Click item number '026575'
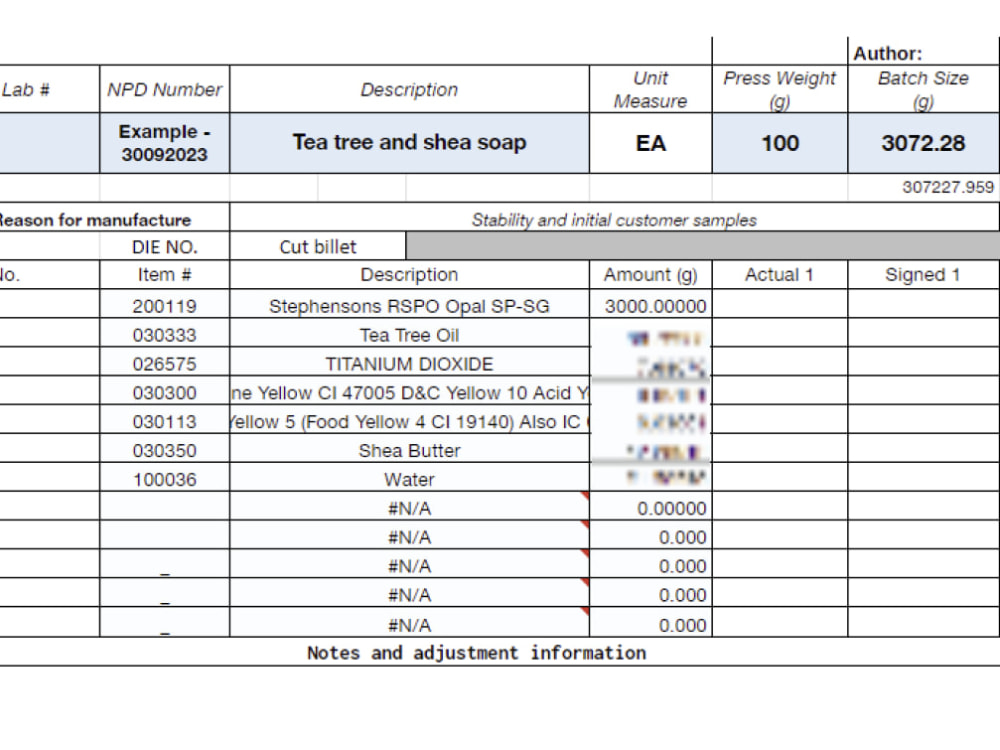Screen dimensions: 1000x750 (165, 363)
